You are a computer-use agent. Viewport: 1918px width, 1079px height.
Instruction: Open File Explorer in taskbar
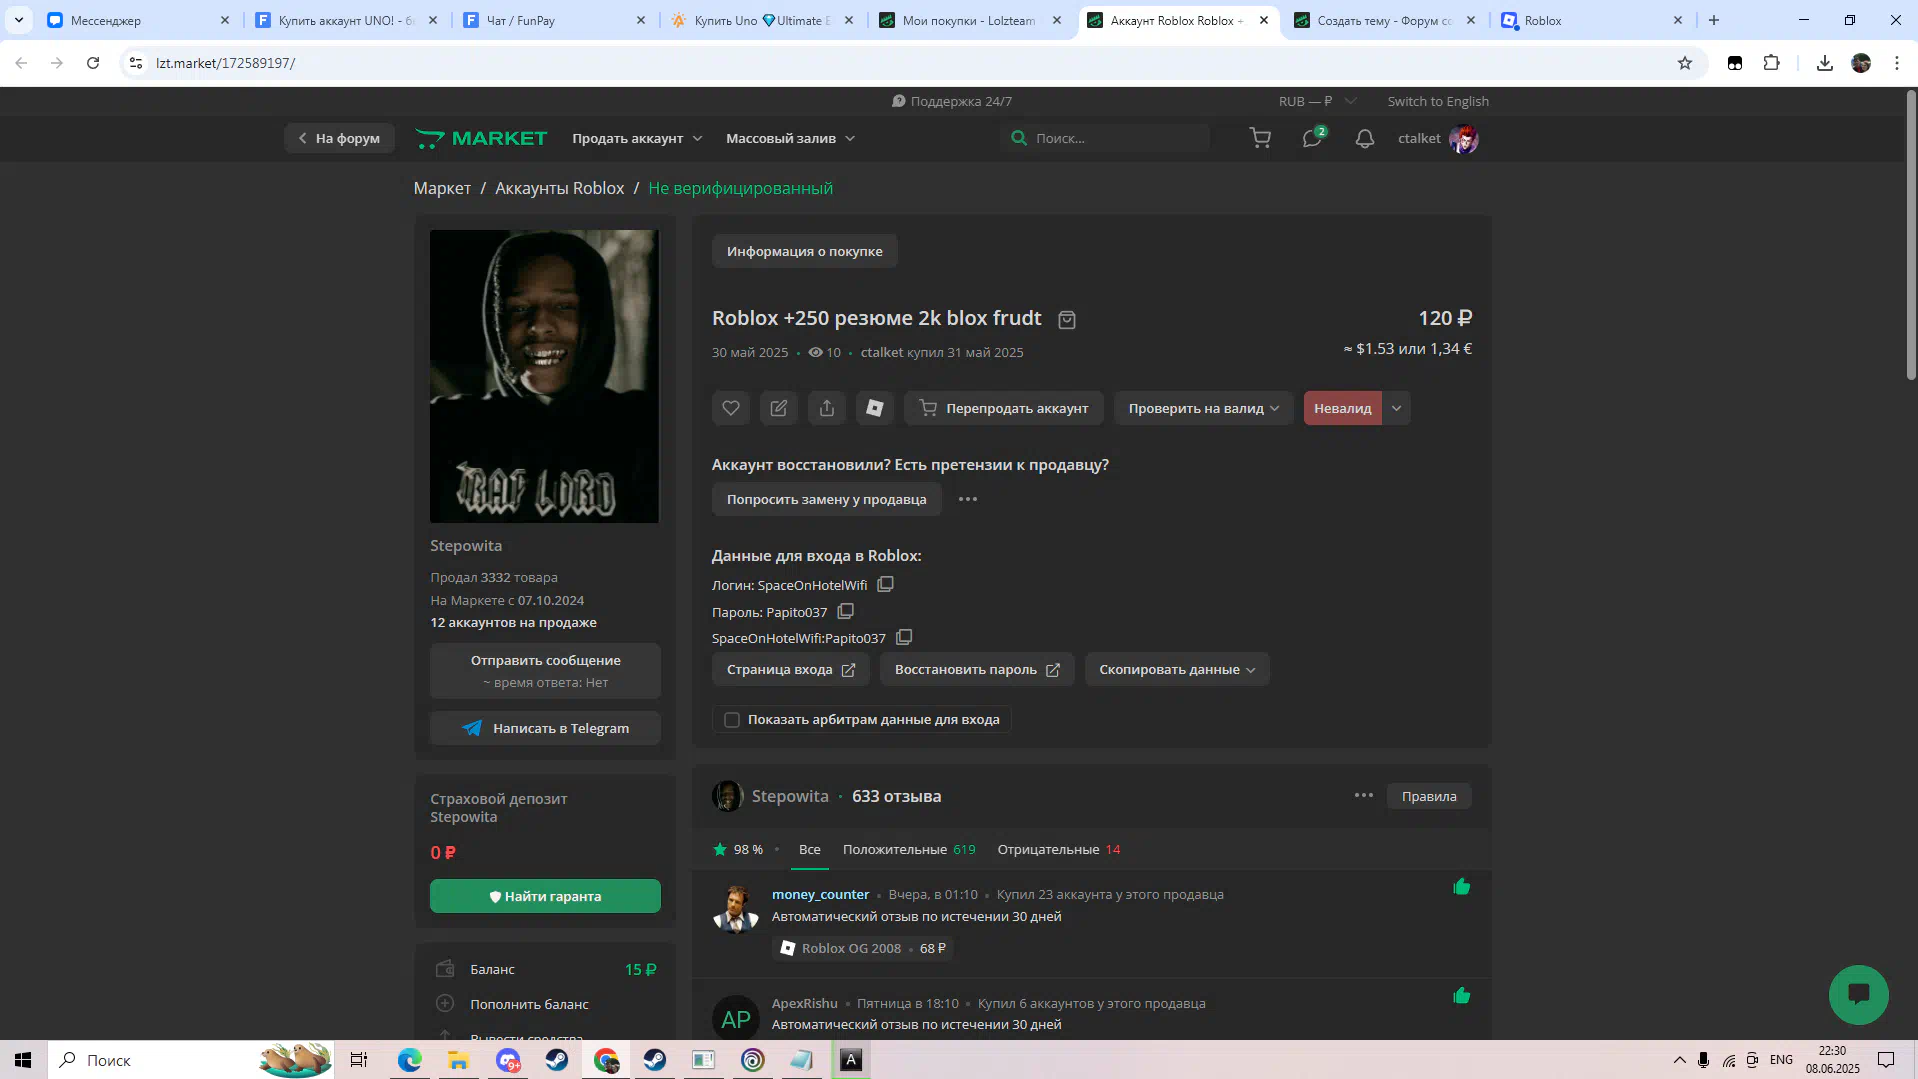(x=459, y=1060)
